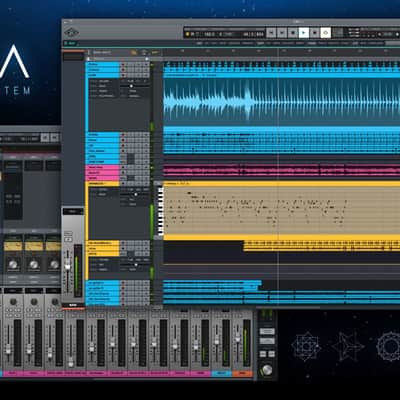Viewport: 400px width, 400px height.
Task: Click the tempo display in the transport
Action: [x=210, y=34]
